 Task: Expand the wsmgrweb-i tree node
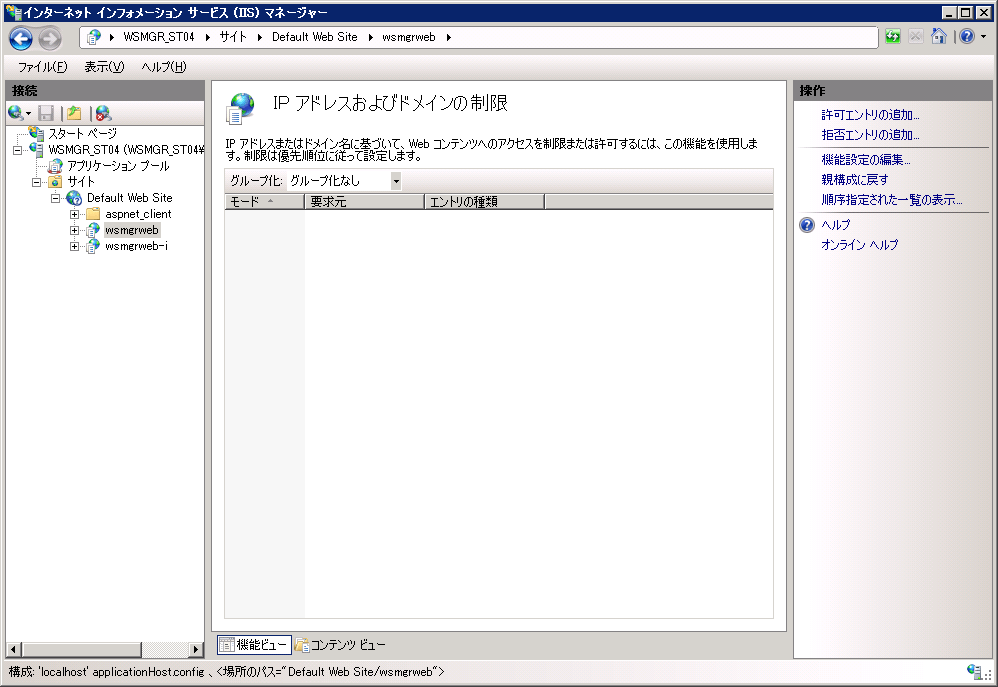(75, 246)
